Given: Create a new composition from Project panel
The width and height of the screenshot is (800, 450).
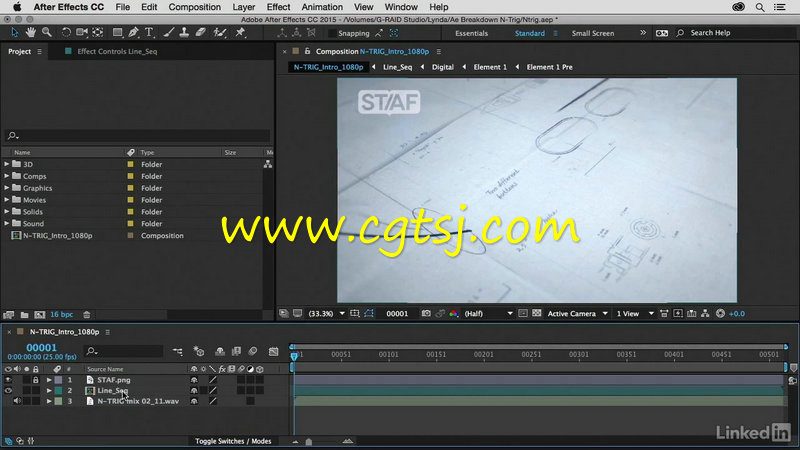Looking at the screenshot, I should coord(39,315).
